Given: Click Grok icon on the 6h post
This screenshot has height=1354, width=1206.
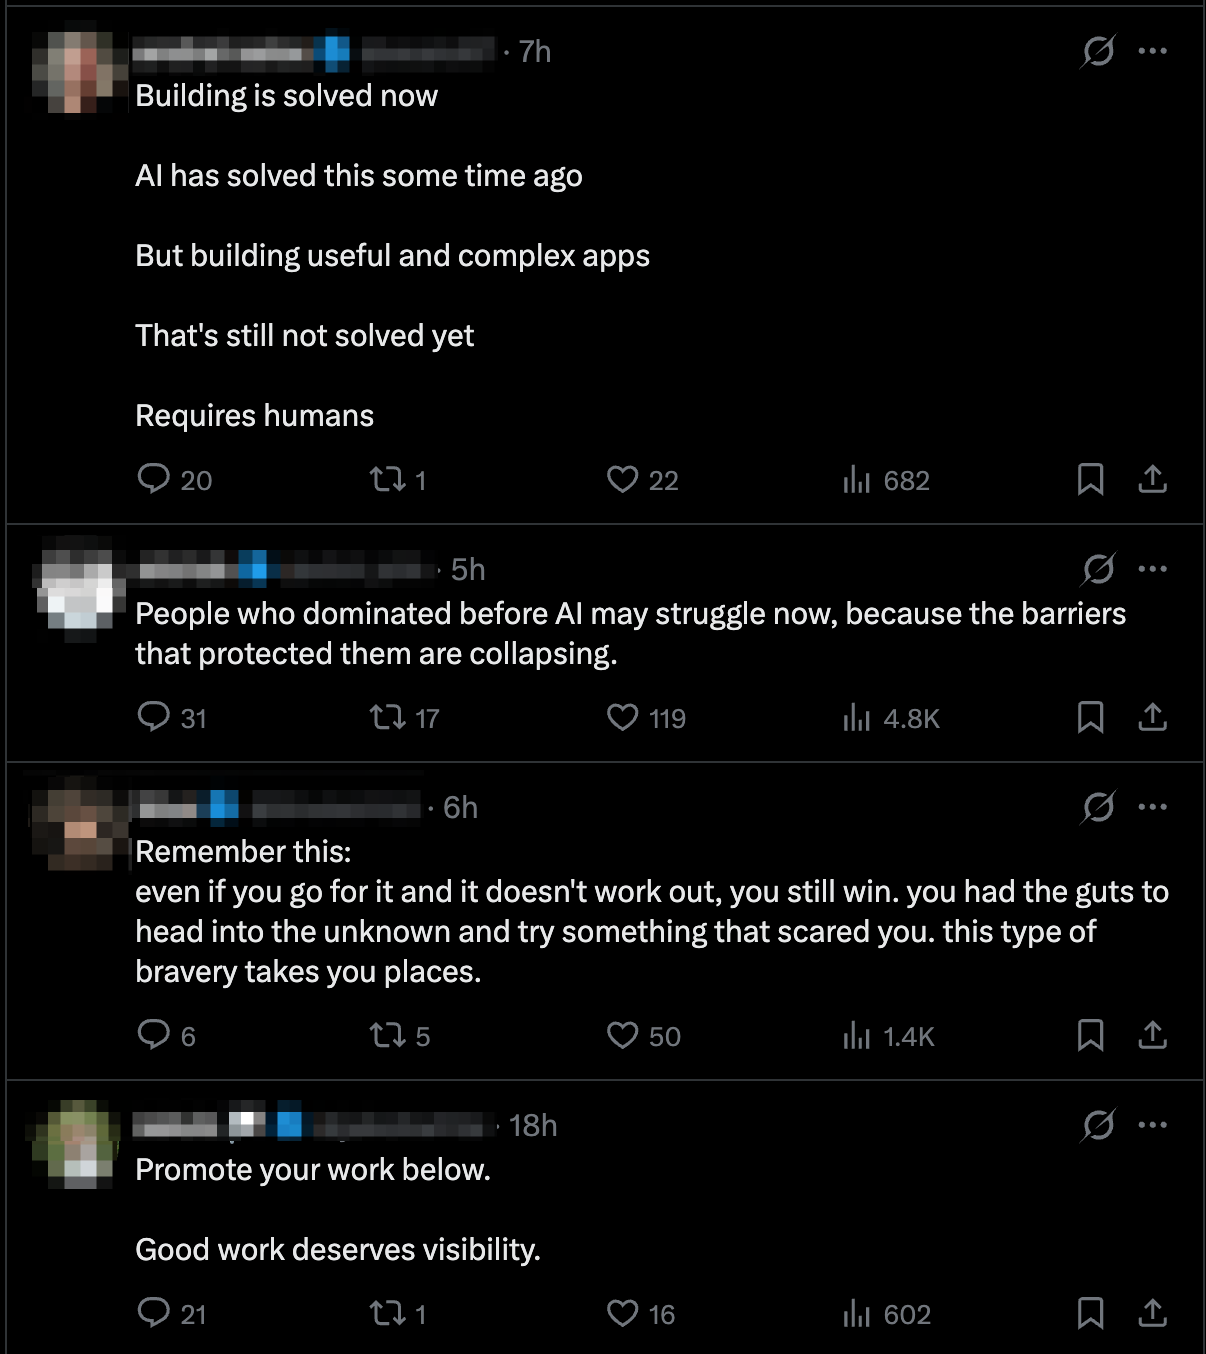Looking at the screenshot, I should 1098,807.
